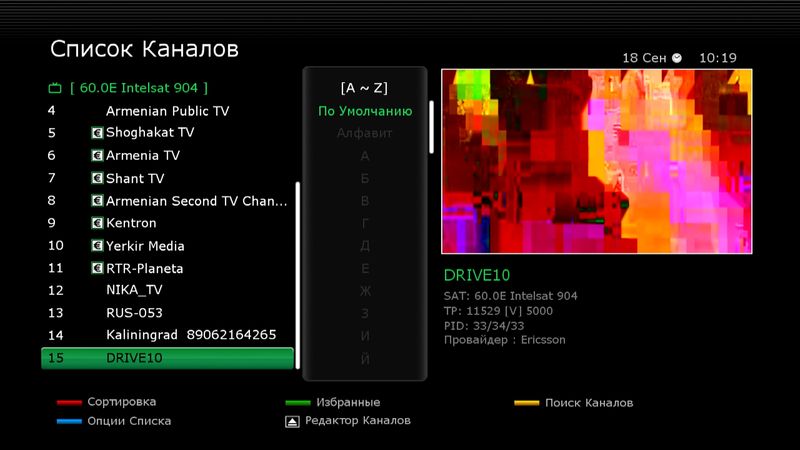Click the encrypted icon beside Kentron

(97, 223)
